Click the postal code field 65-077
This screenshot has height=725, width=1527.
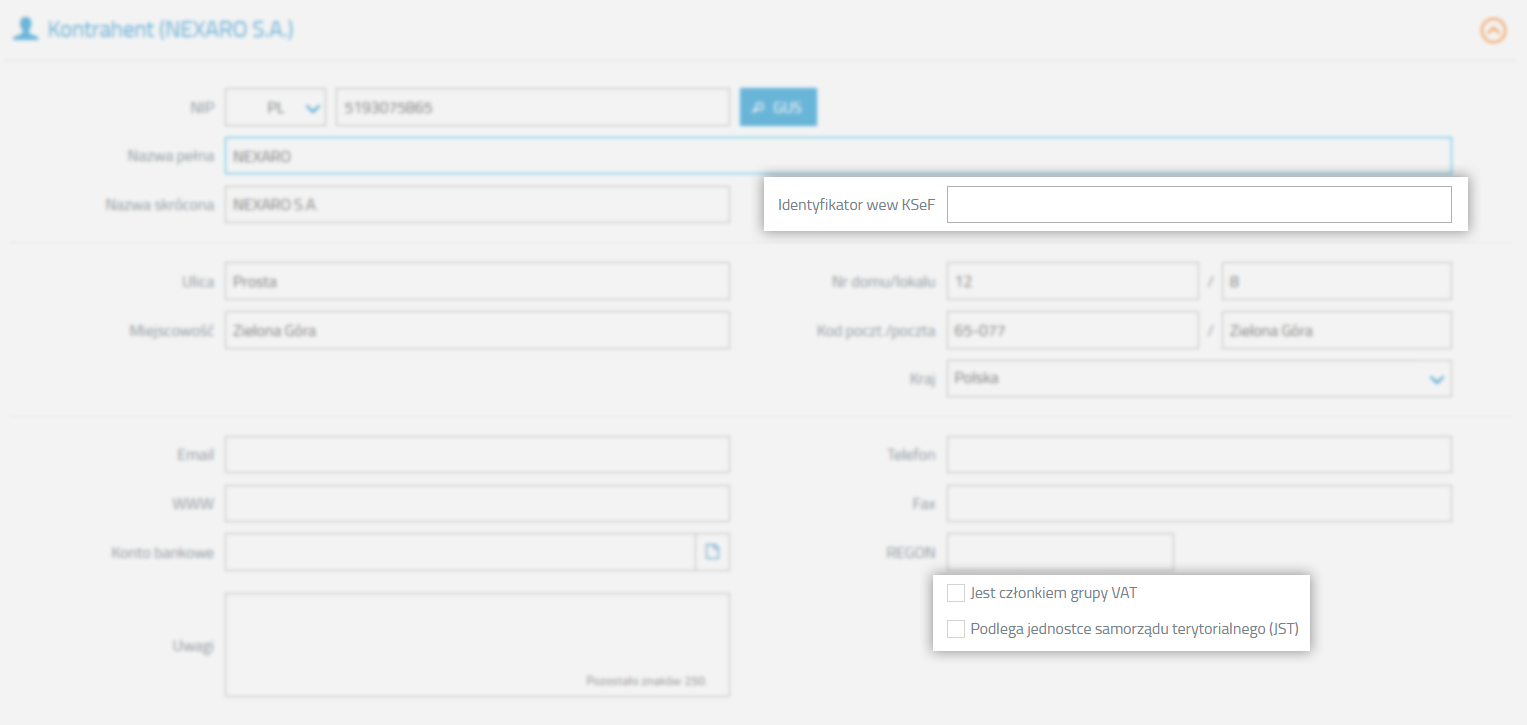(x=1071, y=330)
